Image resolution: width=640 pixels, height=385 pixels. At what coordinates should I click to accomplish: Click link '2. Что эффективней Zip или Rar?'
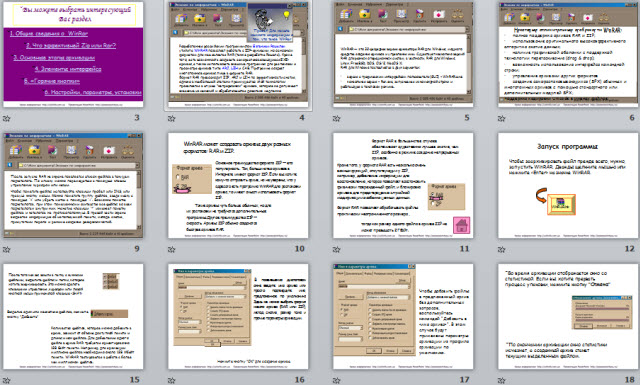[71, 45]
